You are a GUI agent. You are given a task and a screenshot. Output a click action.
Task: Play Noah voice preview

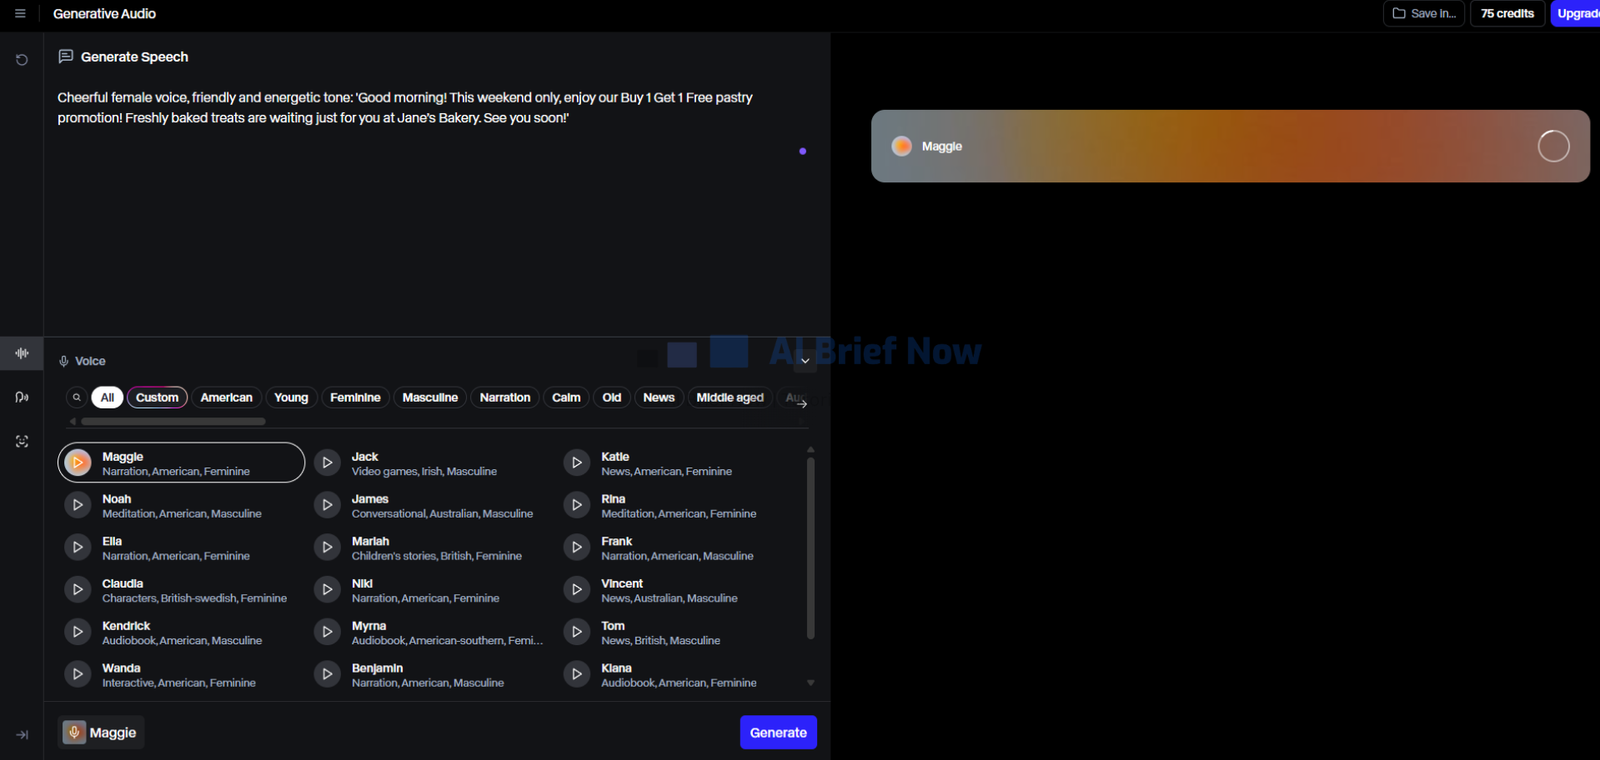point(78,505)
